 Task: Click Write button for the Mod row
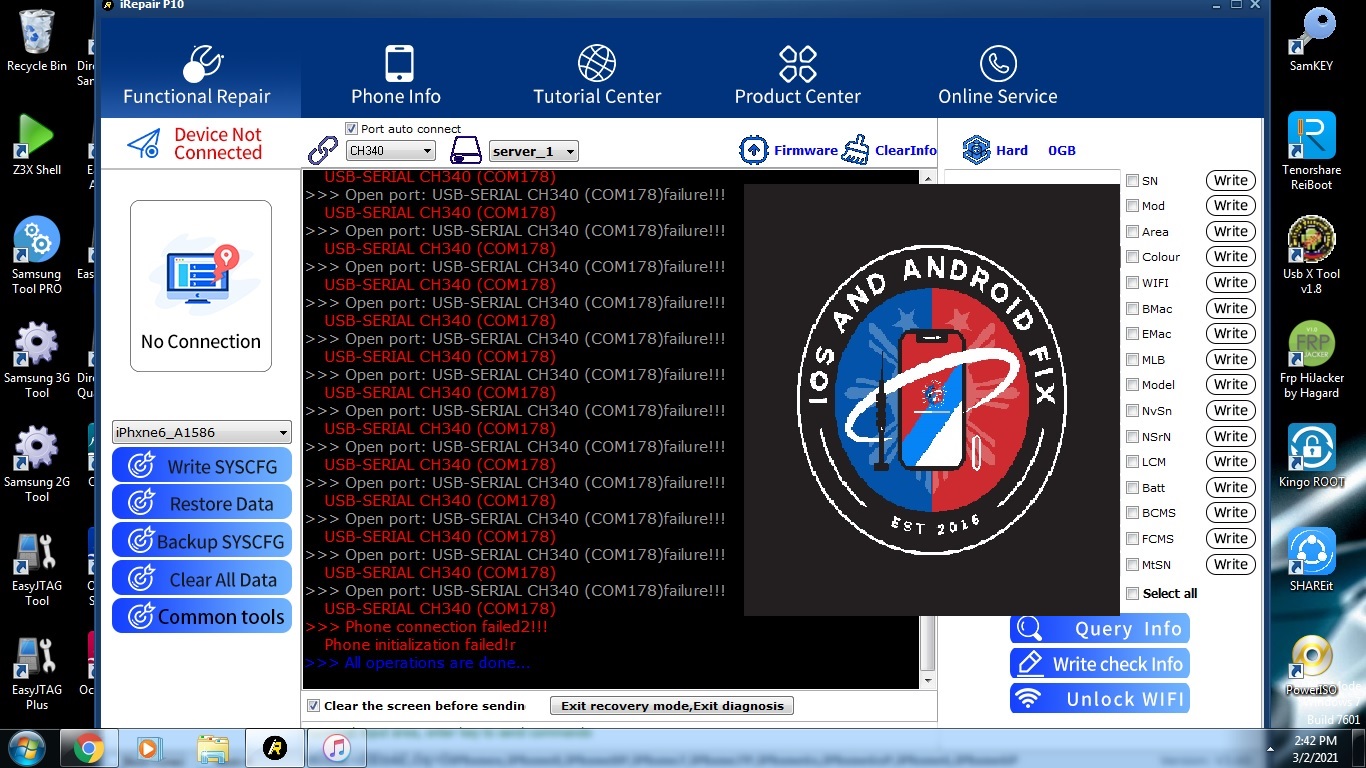(x=1231, y=206)
